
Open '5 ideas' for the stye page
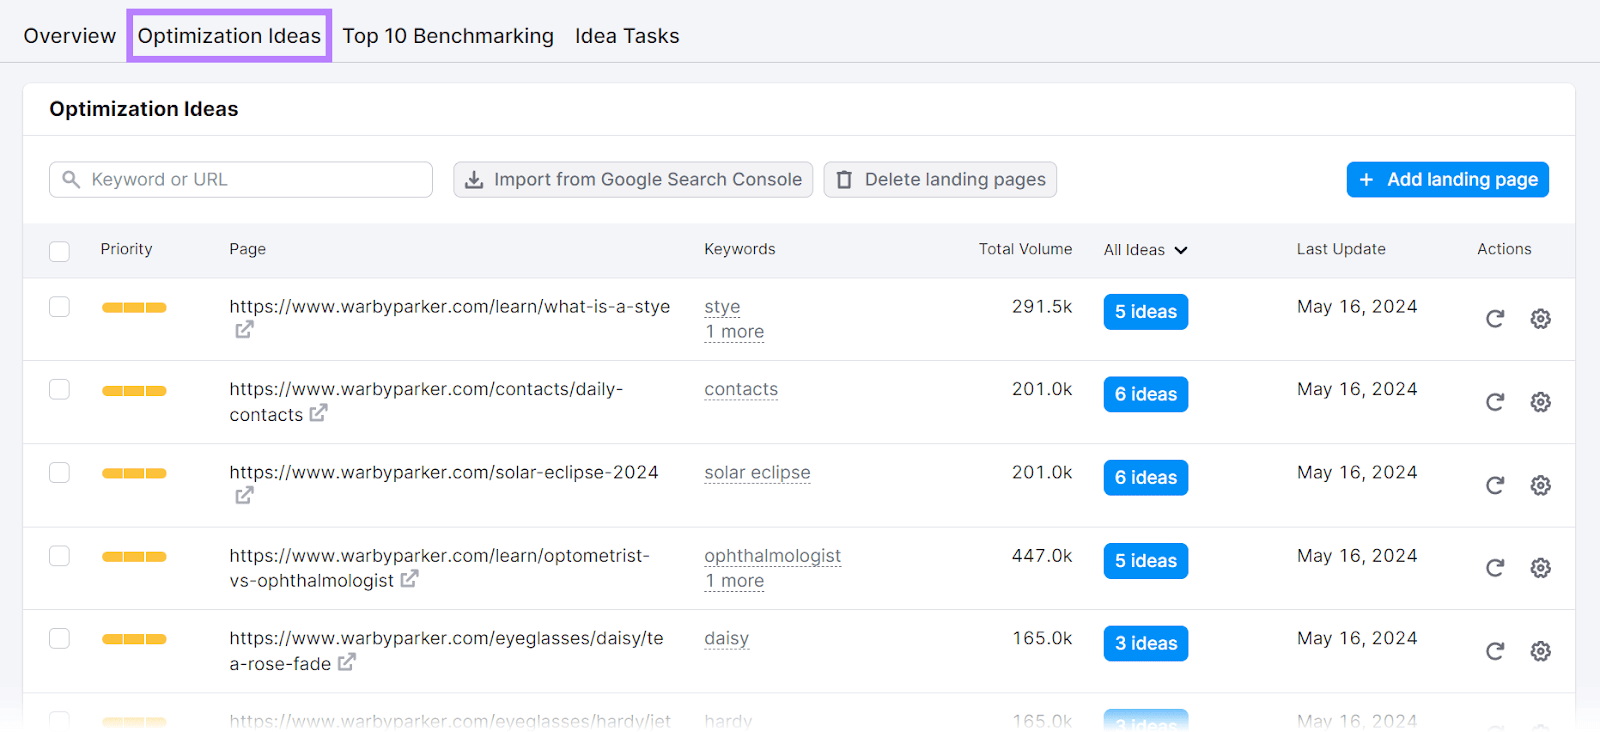(1146, 312)
